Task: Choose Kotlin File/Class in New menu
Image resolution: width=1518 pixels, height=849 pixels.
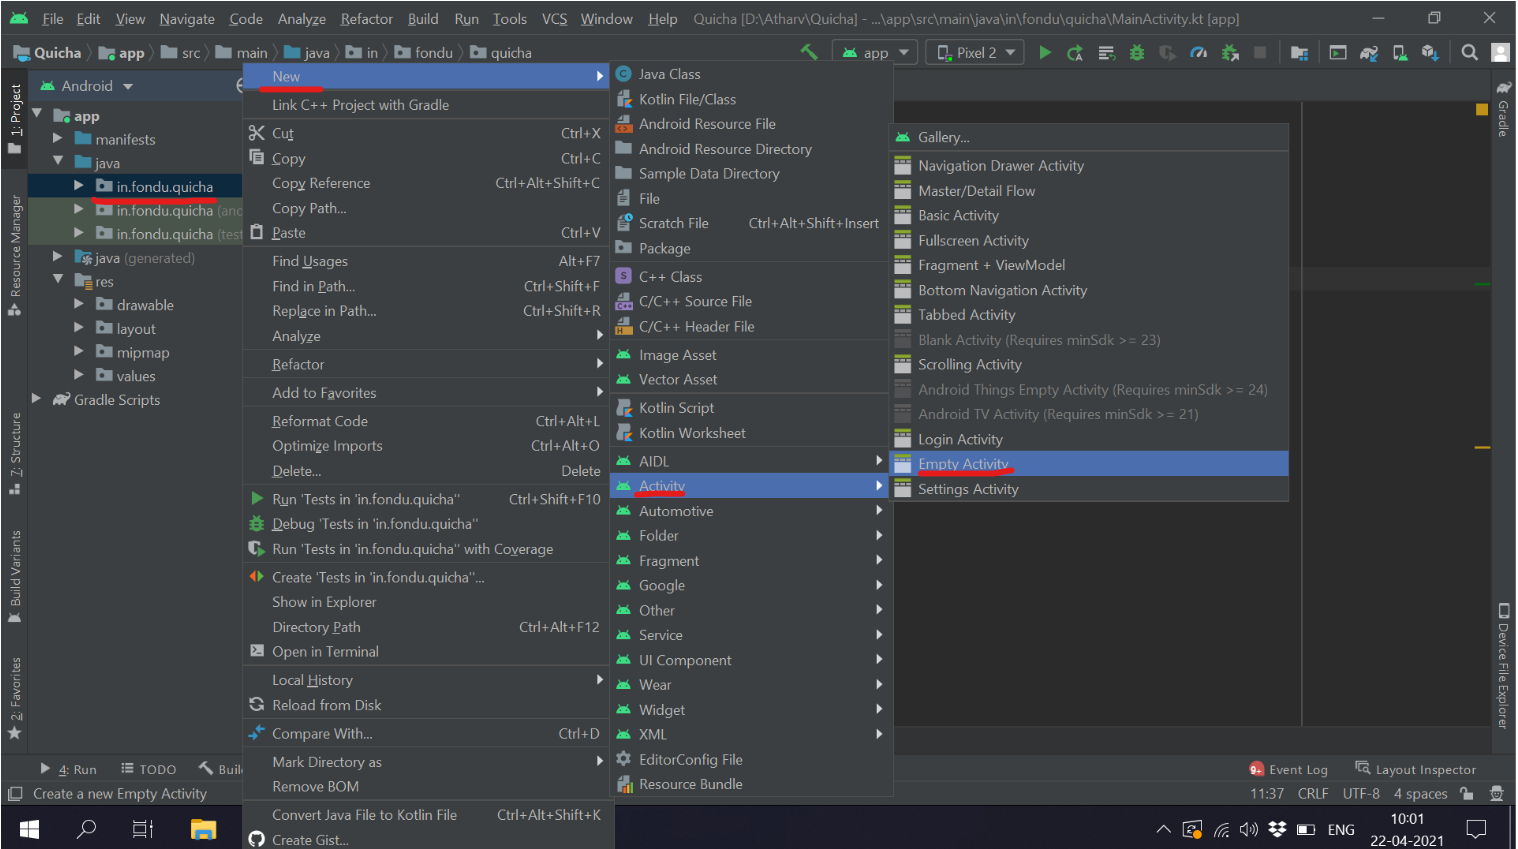Action: pyautogui.click(x=687, y=99)
